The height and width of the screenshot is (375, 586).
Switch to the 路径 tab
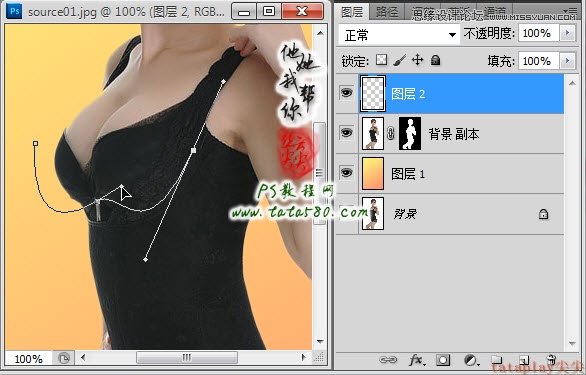coord(387,12)
